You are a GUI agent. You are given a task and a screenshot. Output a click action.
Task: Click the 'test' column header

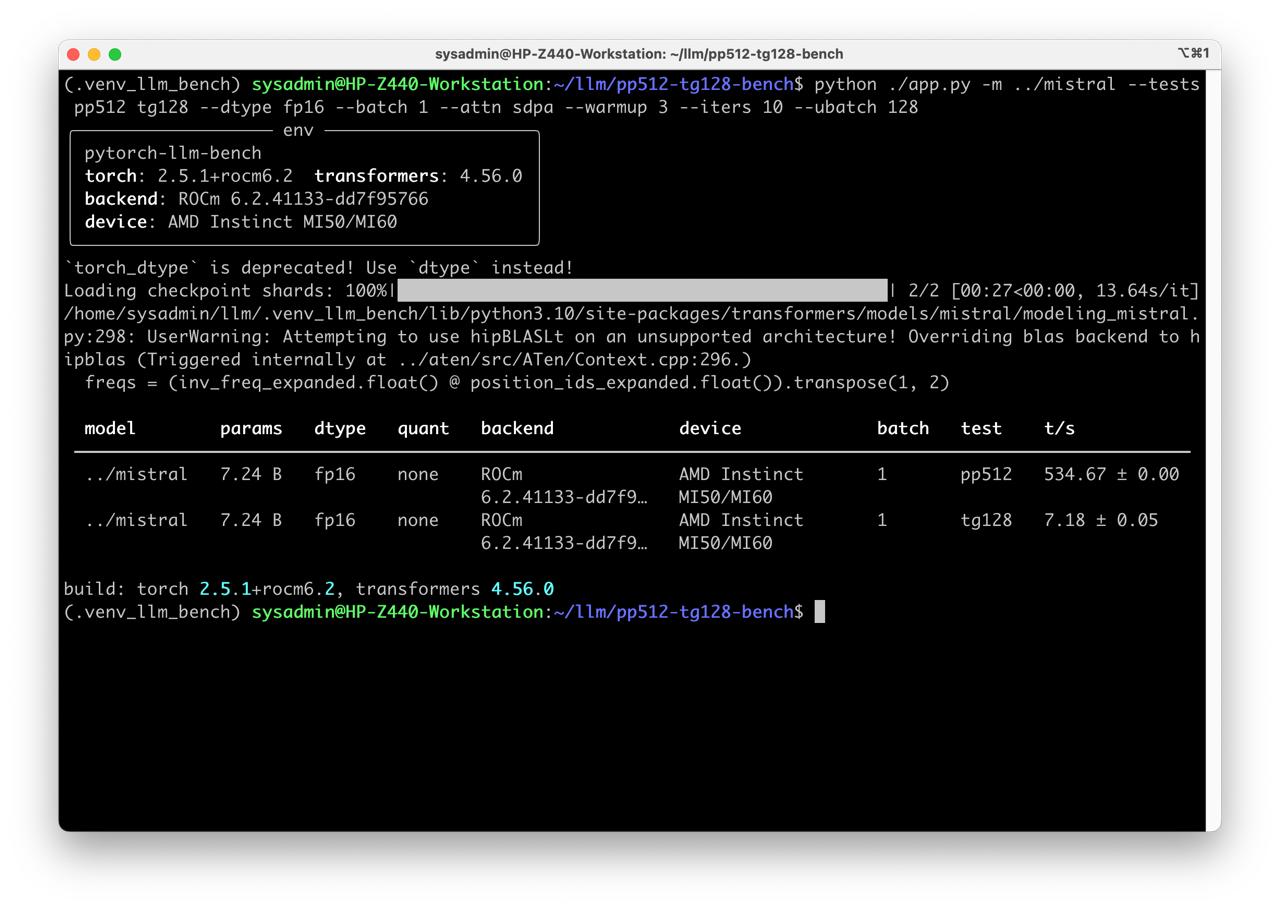981,428
